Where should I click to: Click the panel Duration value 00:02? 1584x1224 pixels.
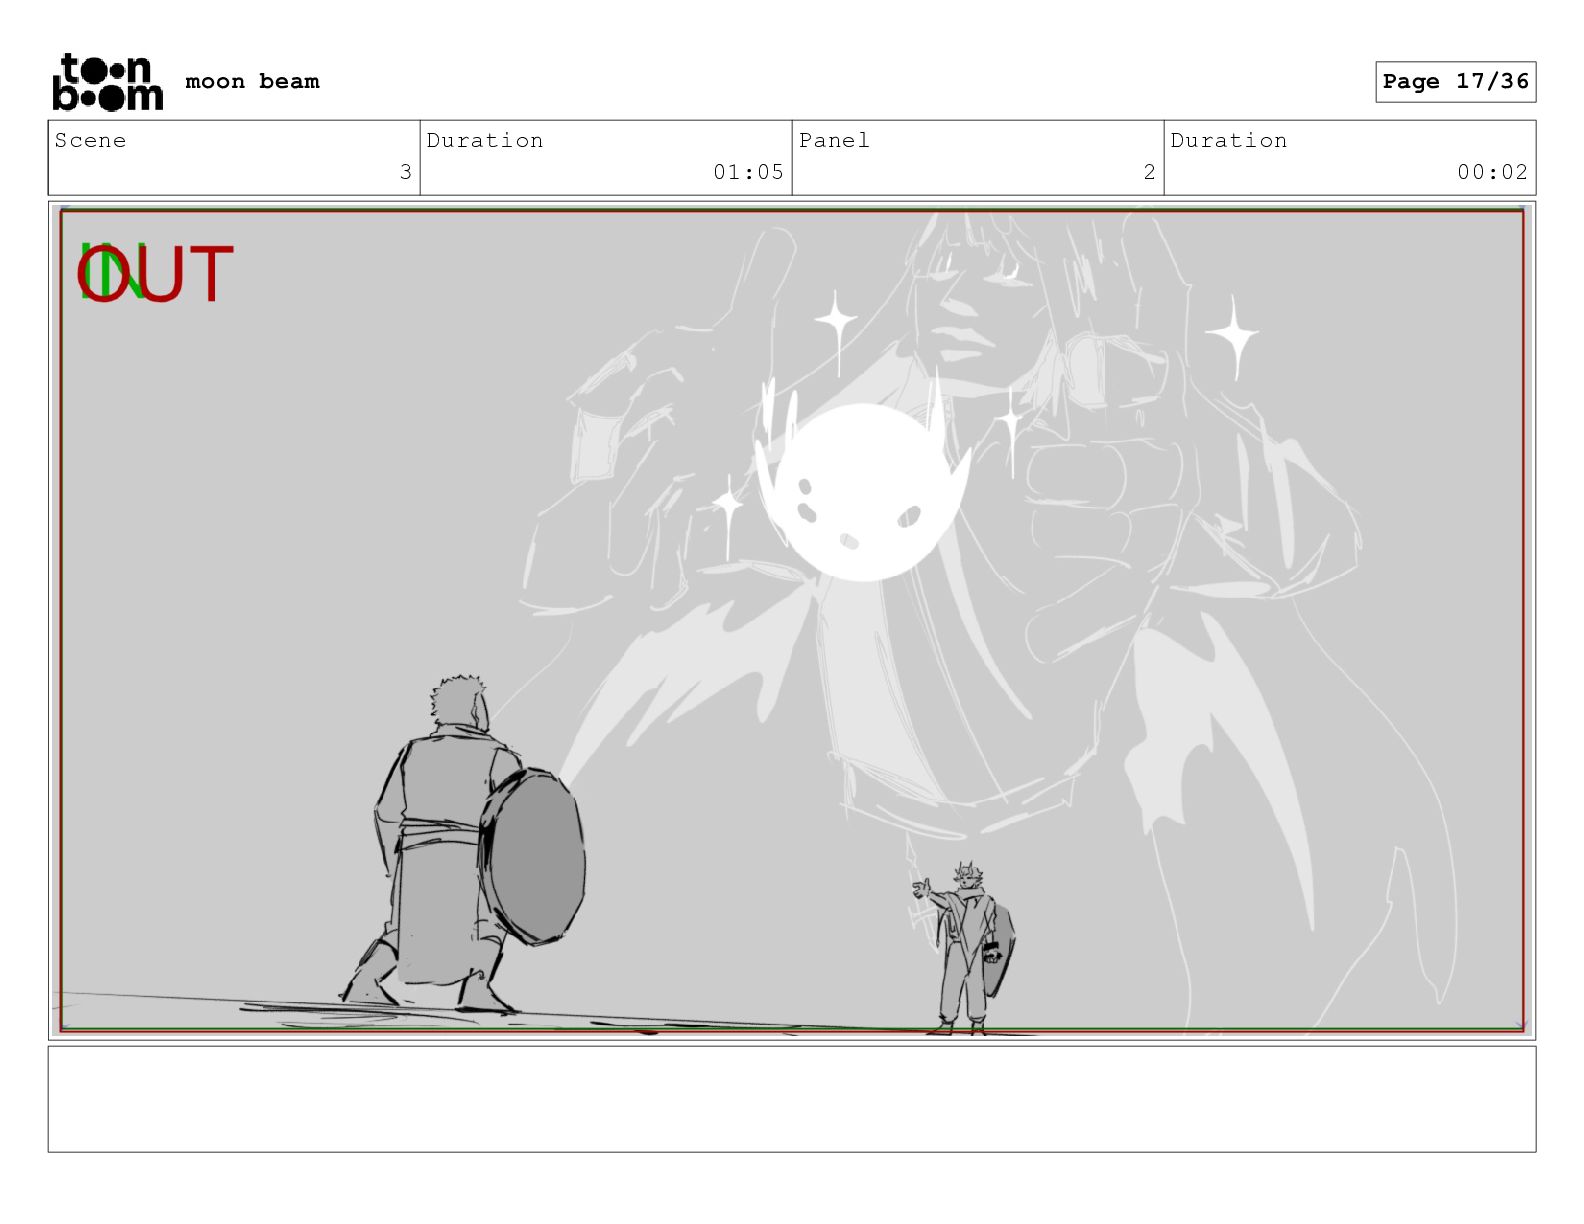pyautogui.click(x=1492, y=172)
